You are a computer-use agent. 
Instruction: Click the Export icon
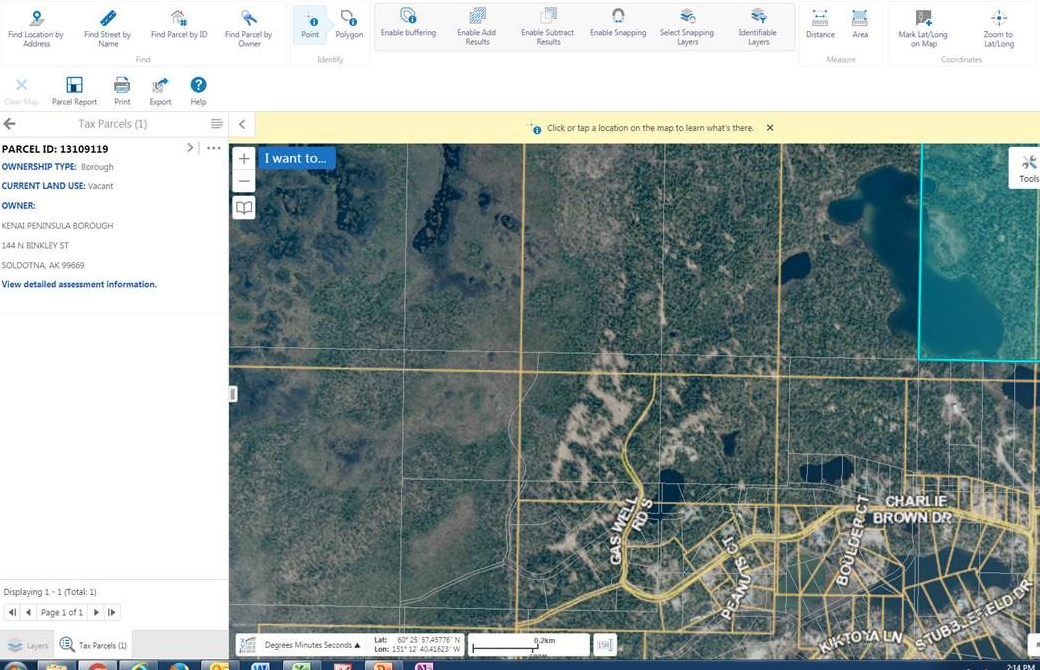(x=160, y=92)
